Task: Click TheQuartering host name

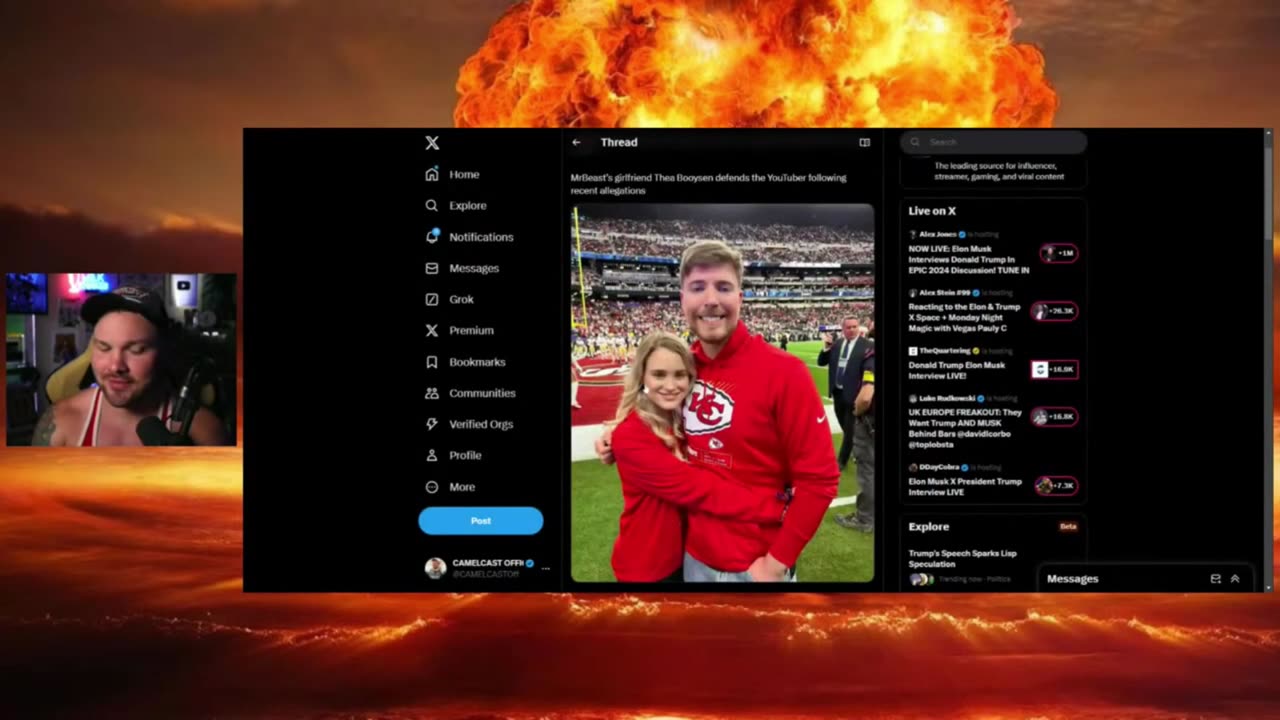Action: coord(944,351)
